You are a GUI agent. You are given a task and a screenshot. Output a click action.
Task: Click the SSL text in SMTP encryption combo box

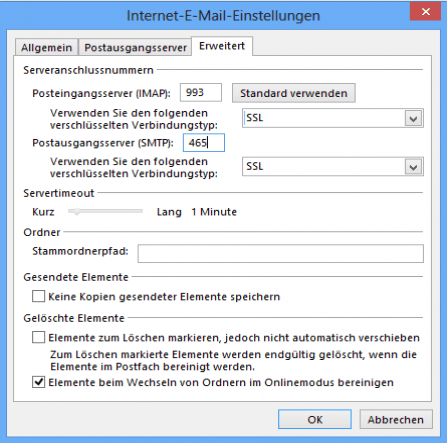(255, 166)
